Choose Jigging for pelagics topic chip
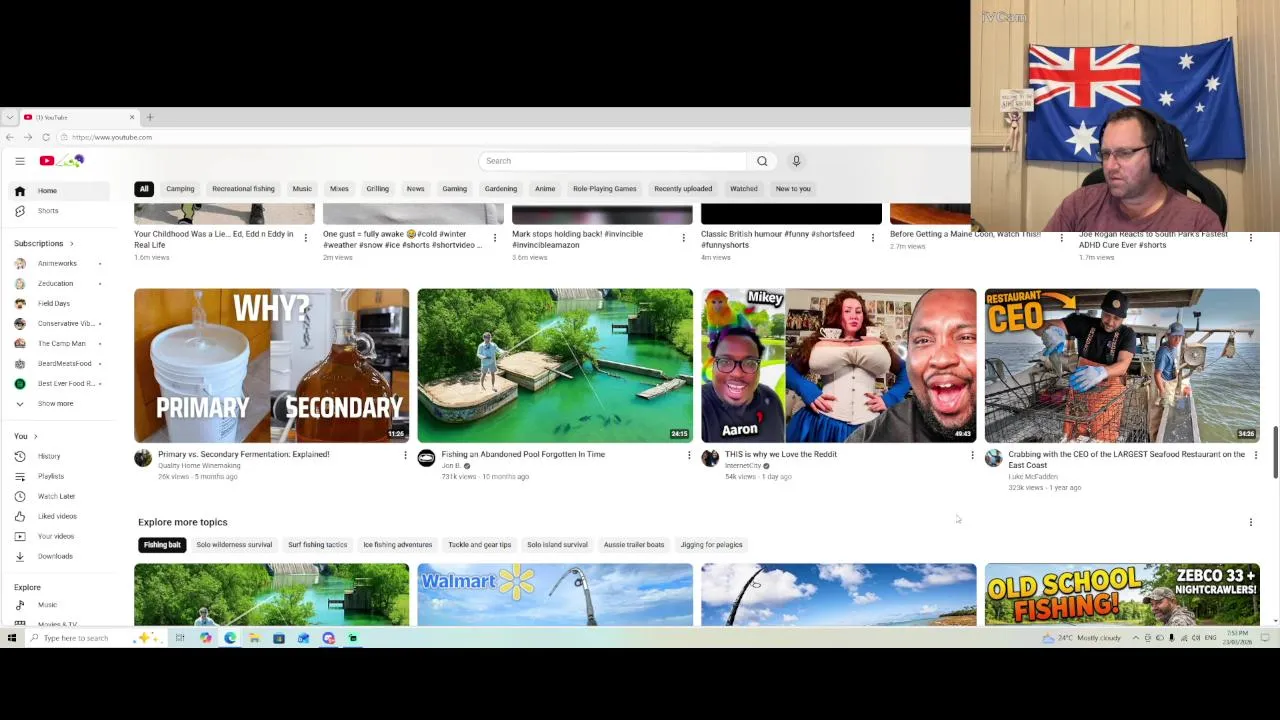Viewport: 1280px width, 720px height. (x=711, y=545)
